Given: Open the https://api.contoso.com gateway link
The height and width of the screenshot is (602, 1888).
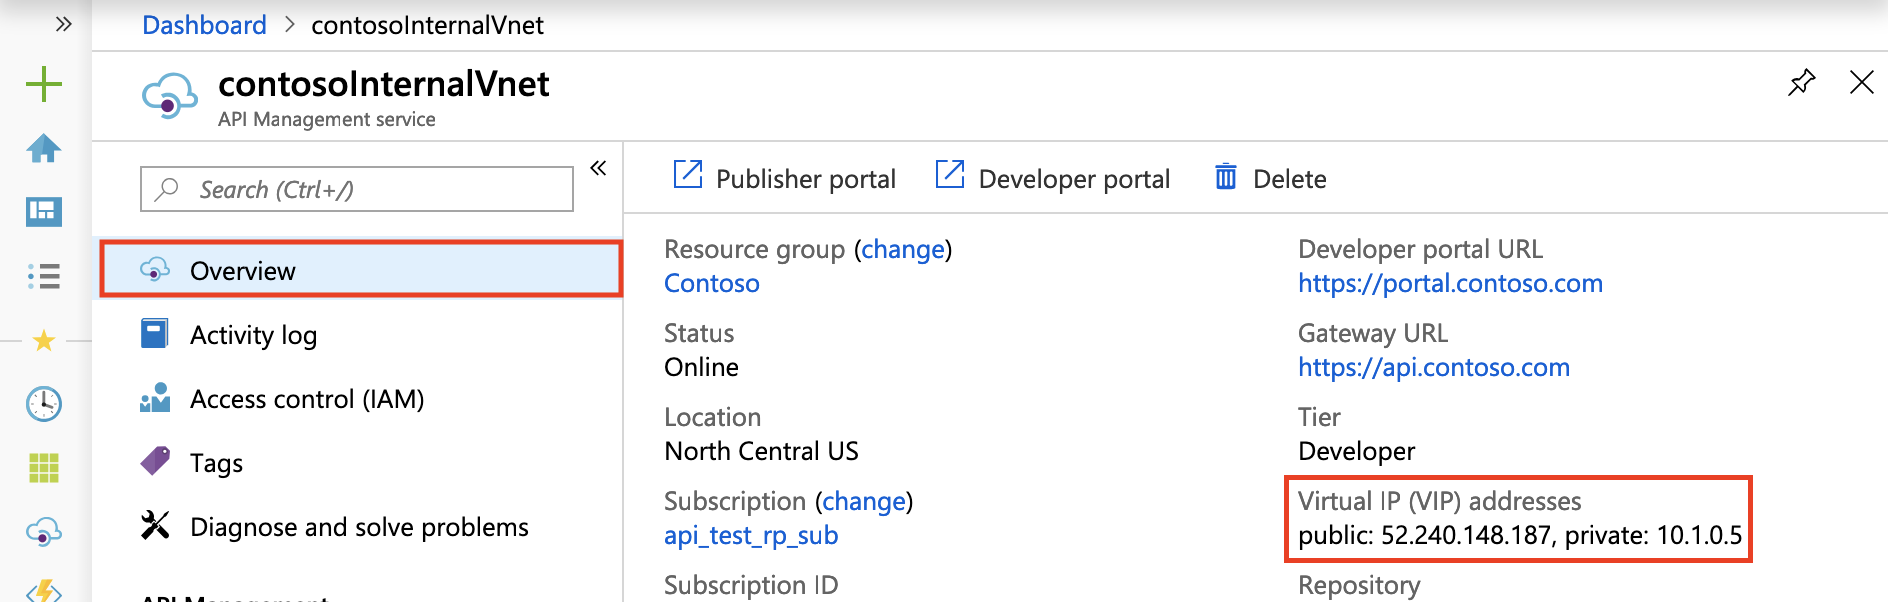Looking at the screenshot, I should pyautogui.click(x=1434, y=367).
